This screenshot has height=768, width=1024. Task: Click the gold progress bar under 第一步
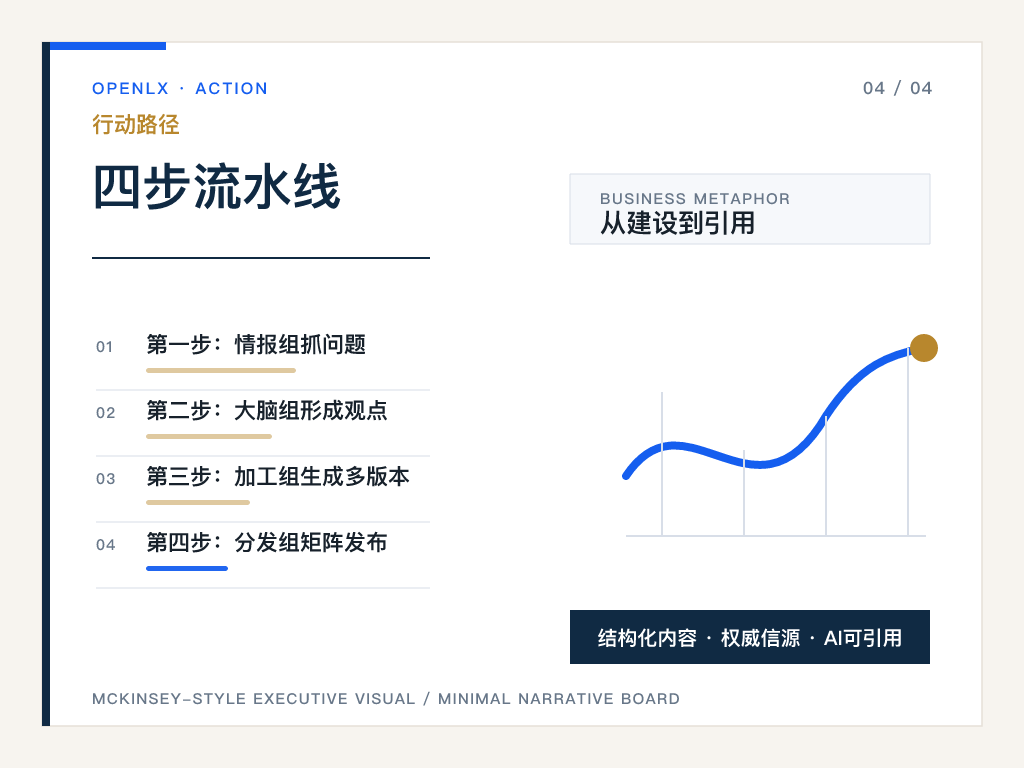point(221,370)
